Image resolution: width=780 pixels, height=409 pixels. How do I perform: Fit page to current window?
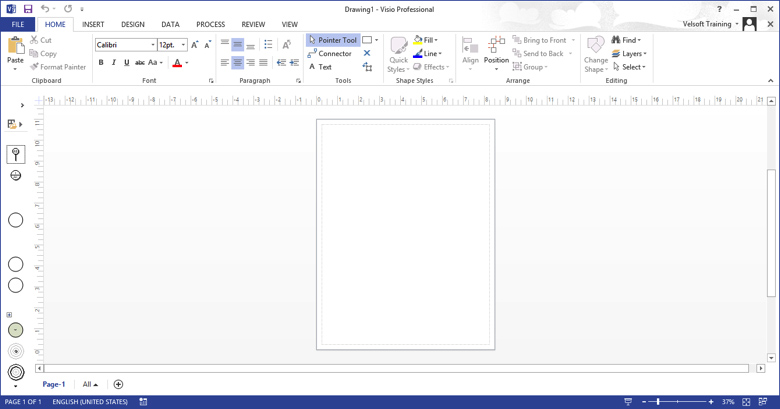click(x=746, y=402)
